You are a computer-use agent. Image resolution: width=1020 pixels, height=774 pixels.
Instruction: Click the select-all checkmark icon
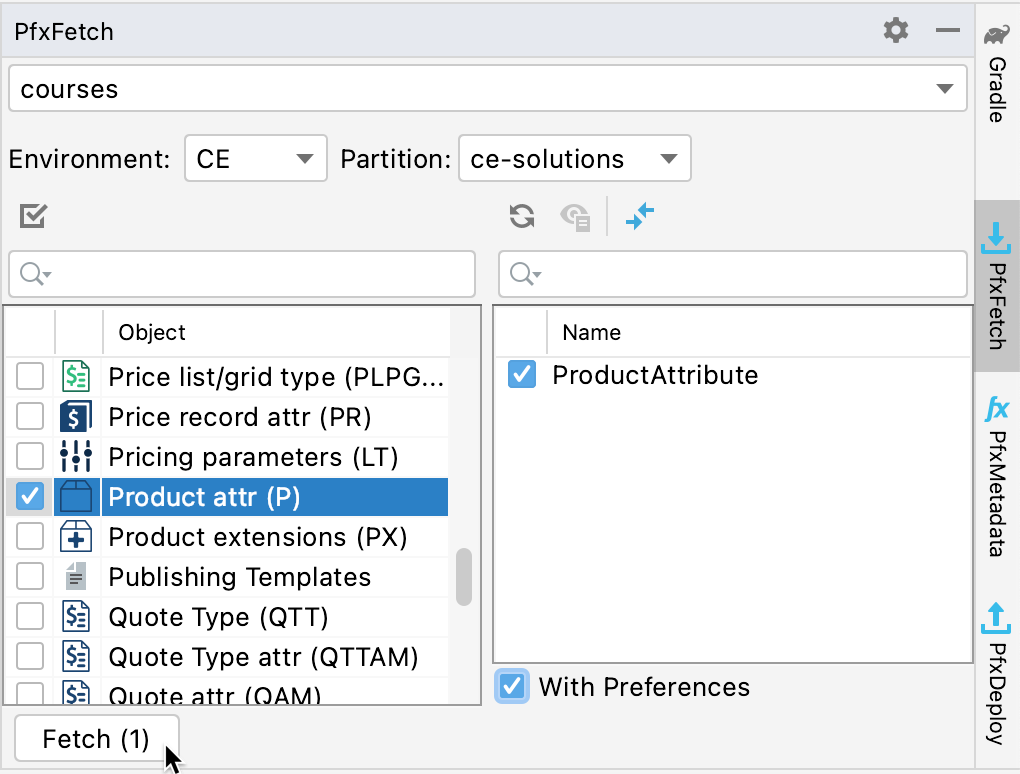pyautogui.click(x=32, y=216)
